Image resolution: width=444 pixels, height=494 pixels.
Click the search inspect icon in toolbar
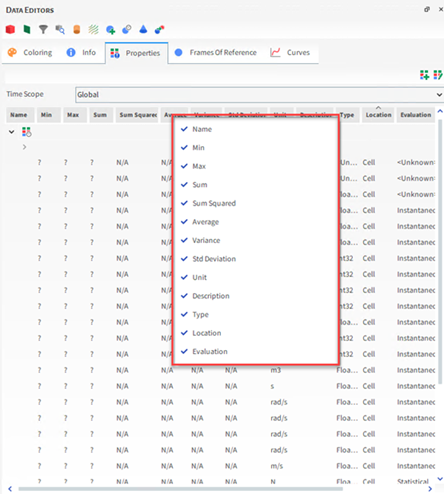60,30
